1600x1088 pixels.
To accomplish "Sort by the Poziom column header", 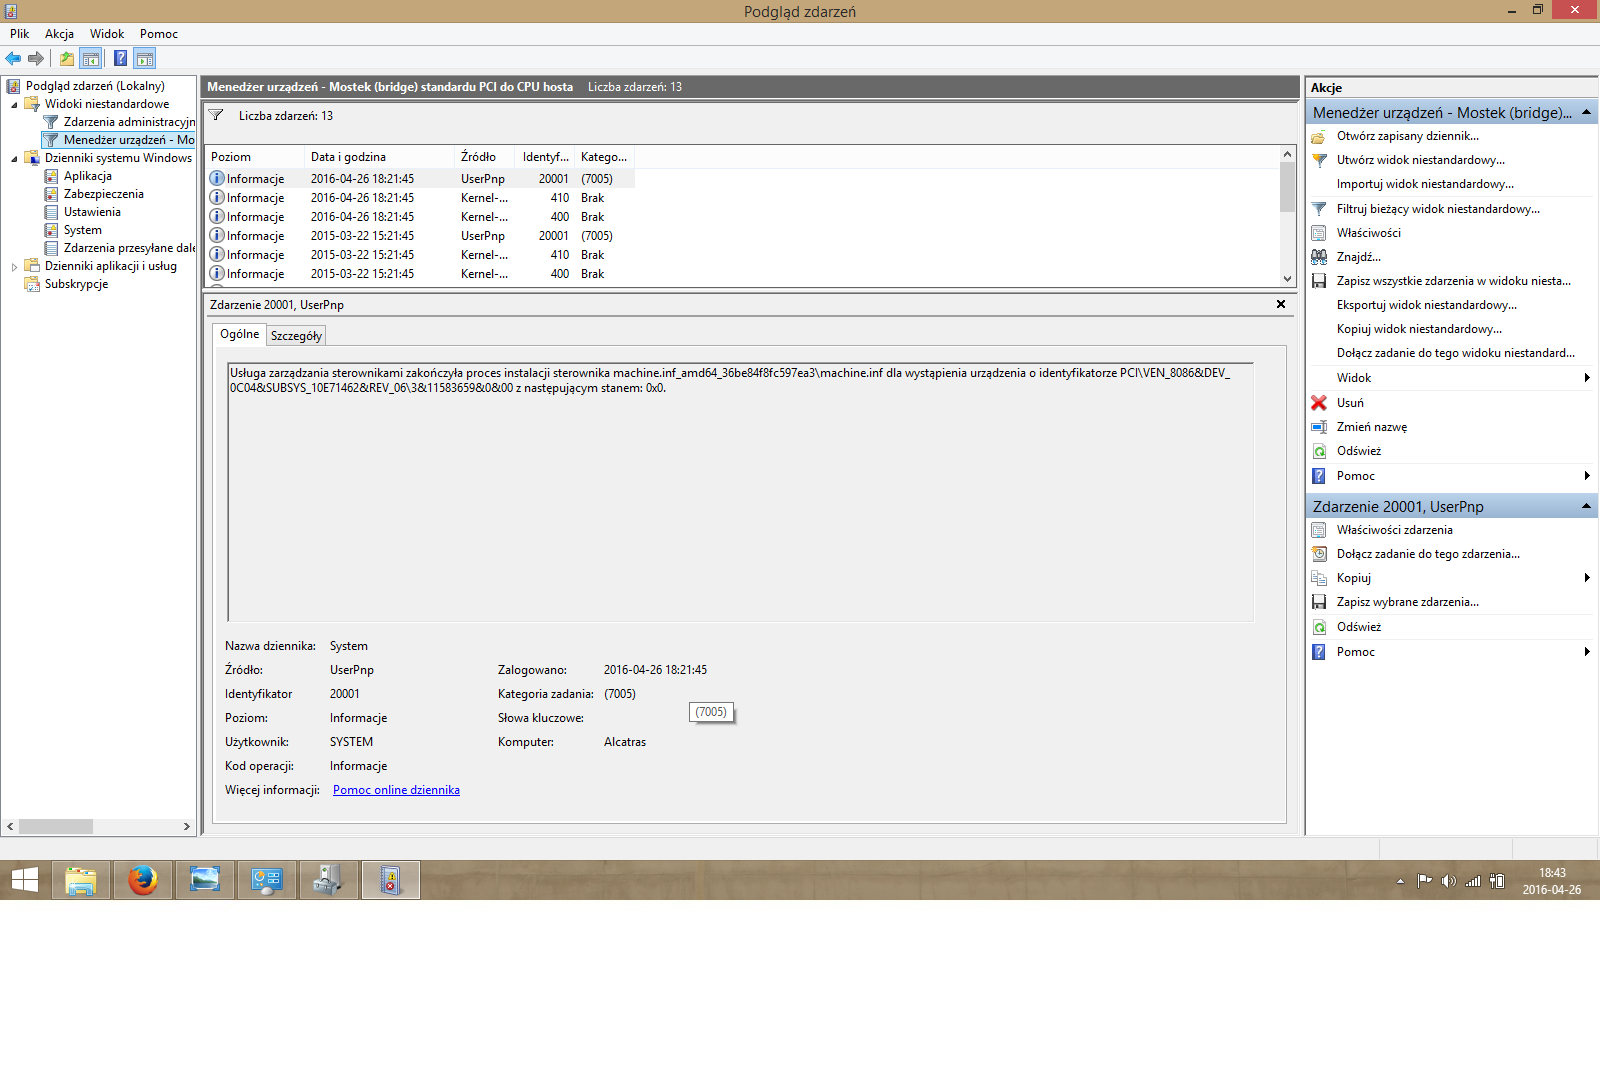I will click(x=254, y=157).
